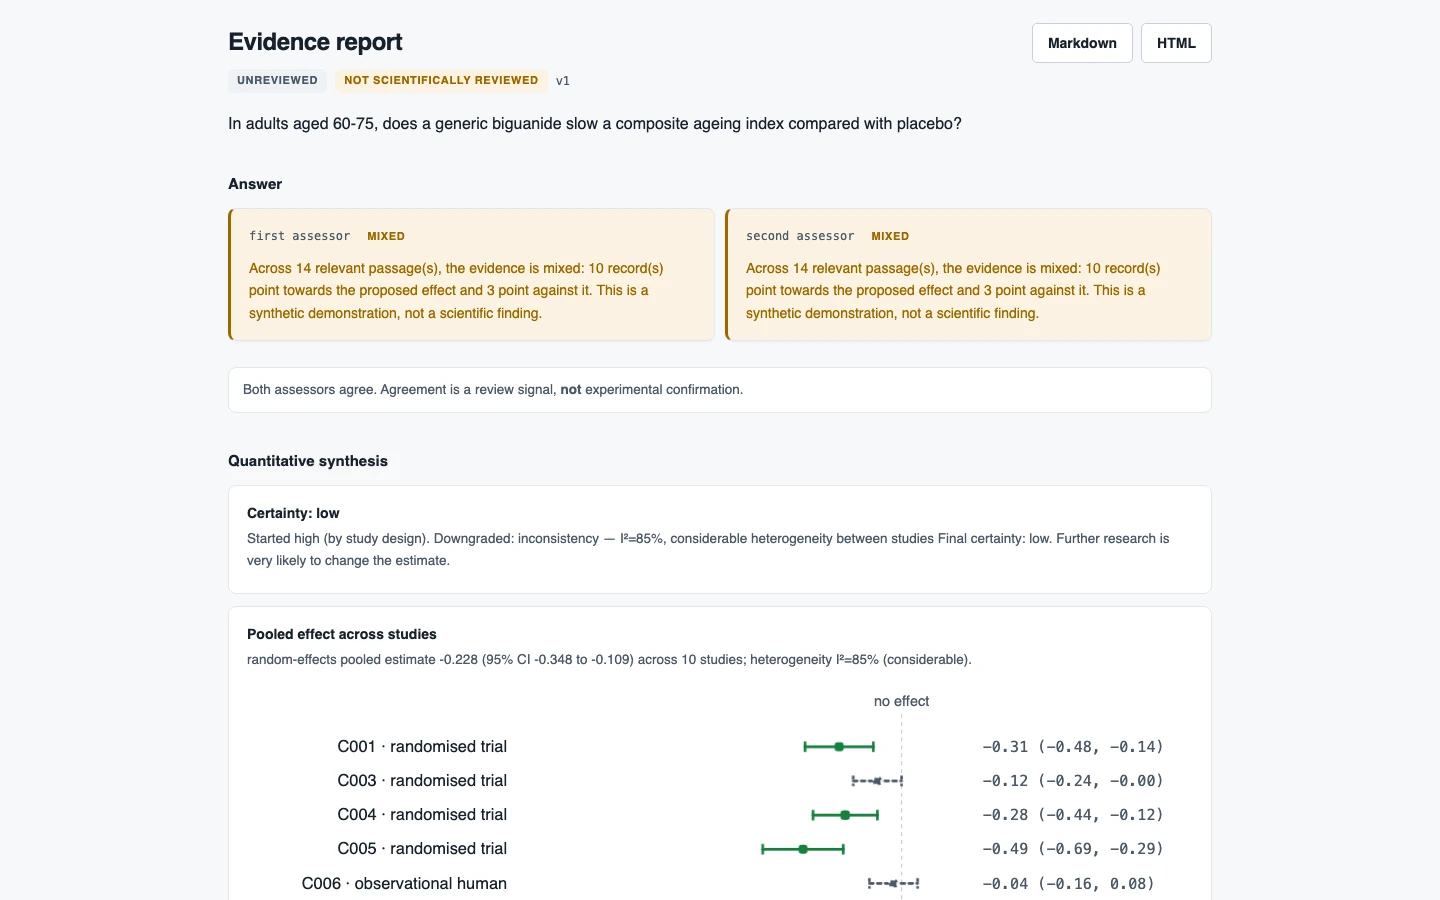
Task: Select the value -0.04 (-0.16, 0.08)
Action: [1068, 884]
